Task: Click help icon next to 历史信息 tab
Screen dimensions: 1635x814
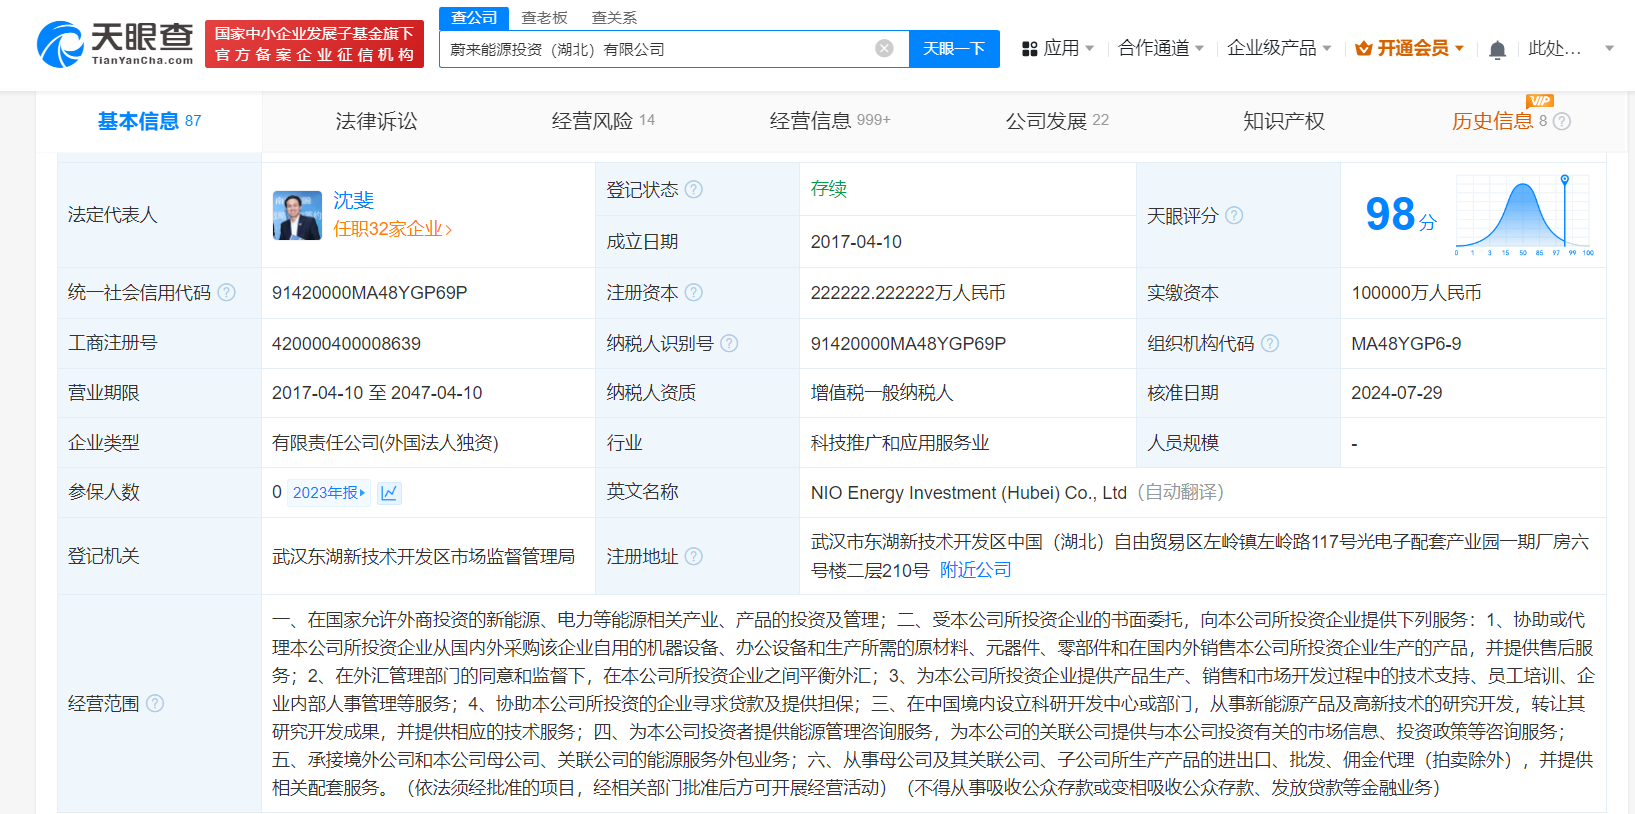Action: tap(1562, 121)
